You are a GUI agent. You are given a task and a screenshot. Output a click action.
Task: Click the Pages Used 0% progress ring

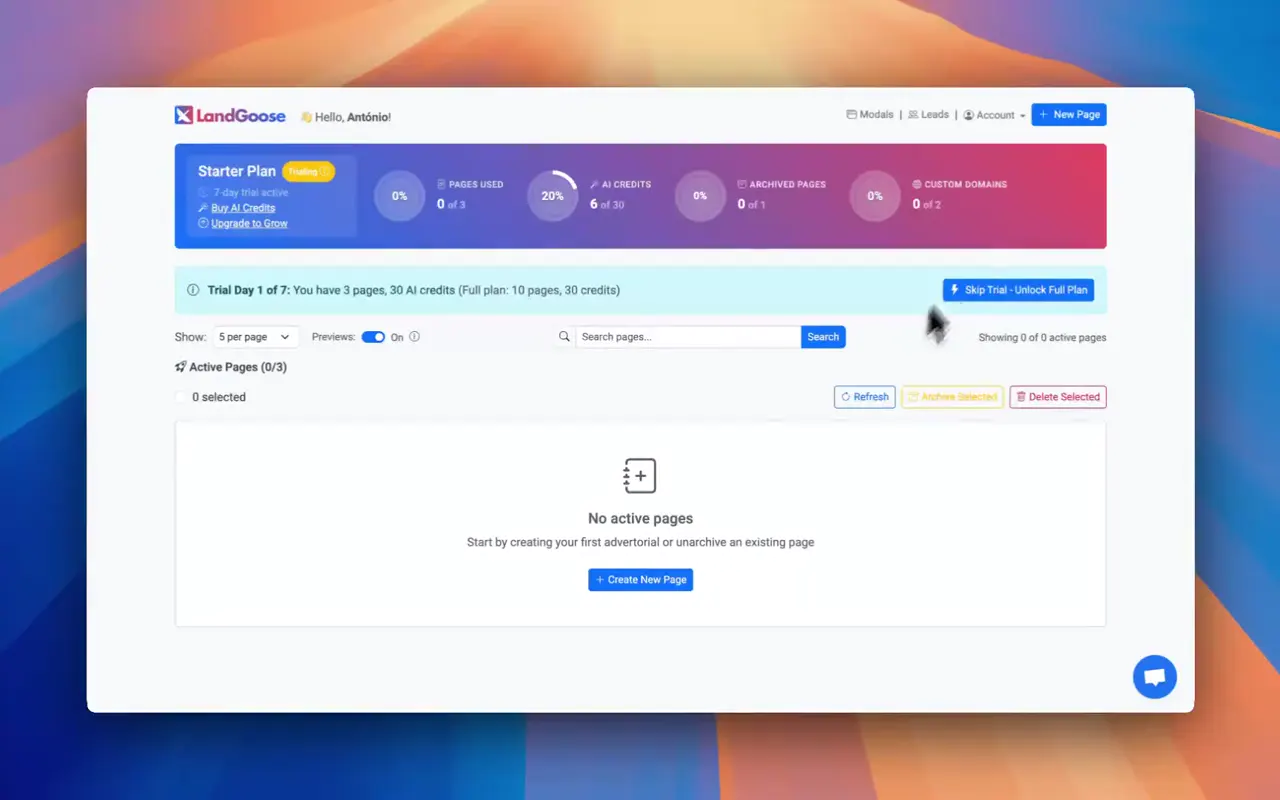point(399,196)
